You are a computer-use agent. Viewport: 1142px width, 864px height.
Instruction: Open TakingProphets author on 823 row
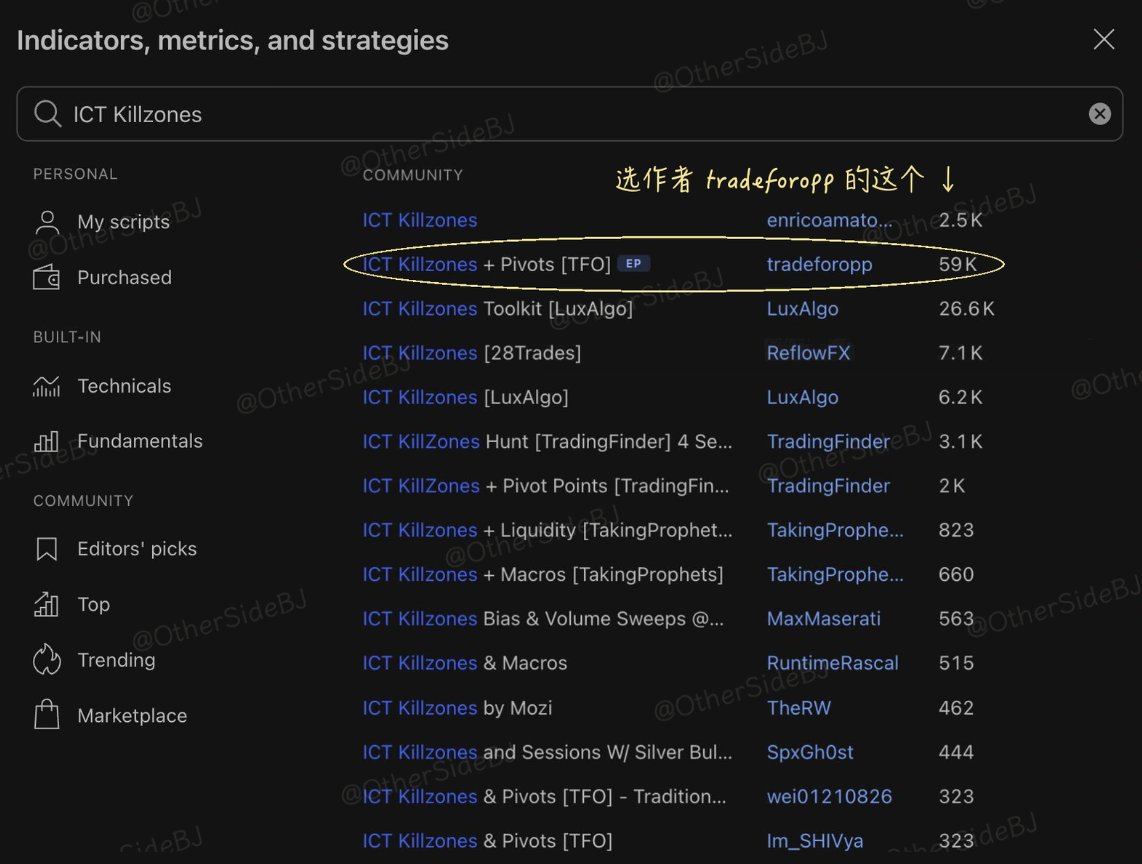835,530
